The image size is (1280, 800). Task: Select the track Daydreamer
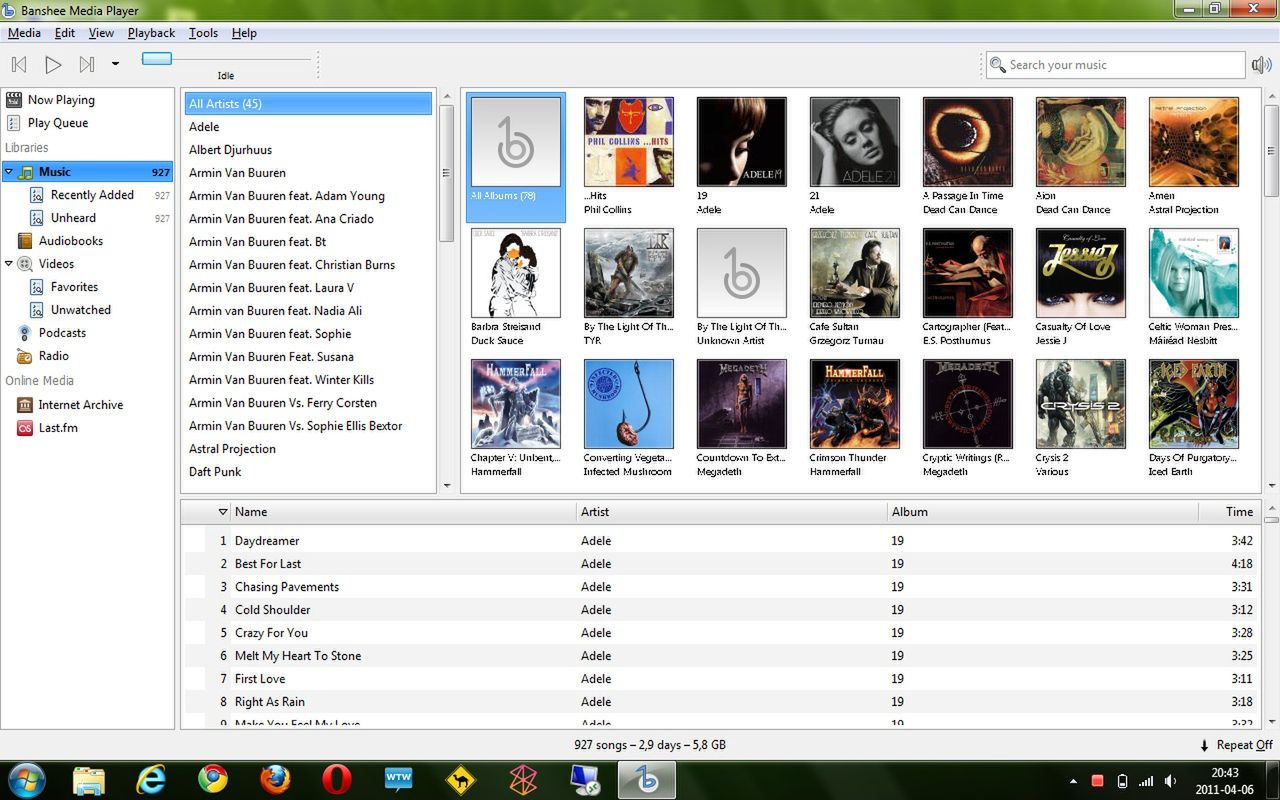(x=720, y=541)
